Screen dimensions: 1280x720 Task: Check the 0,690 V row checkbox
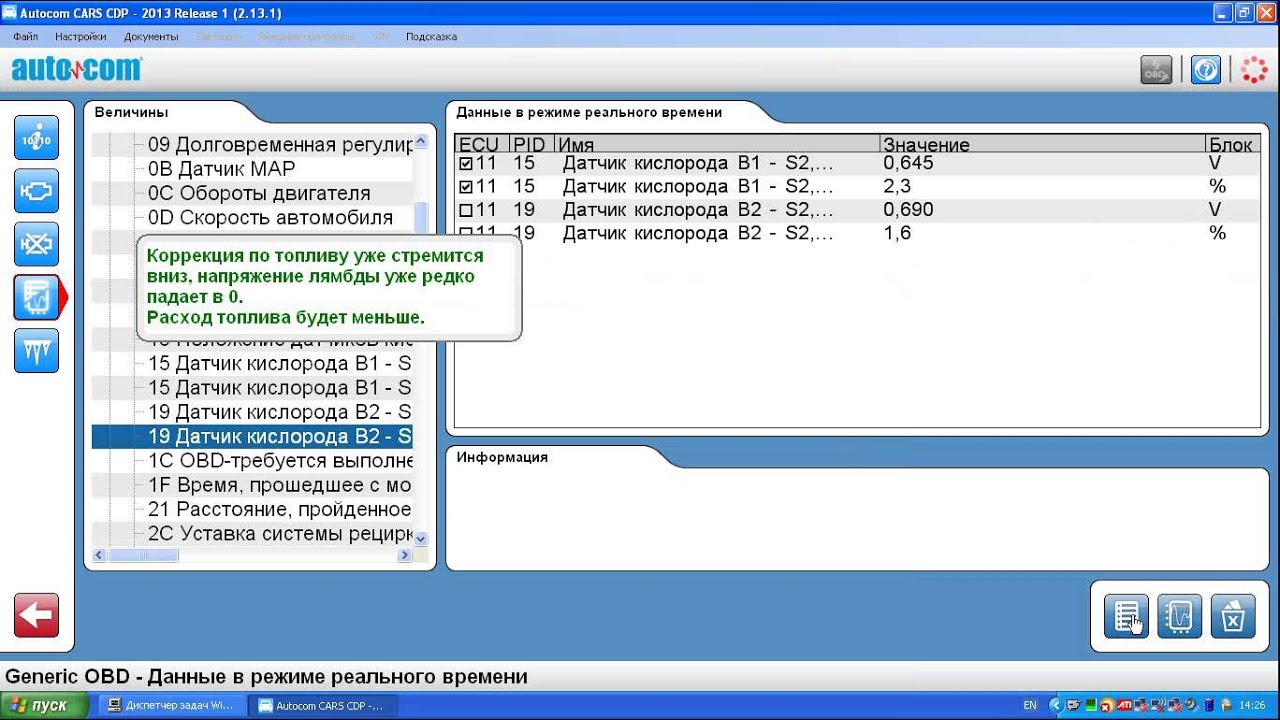coord(466,210)
